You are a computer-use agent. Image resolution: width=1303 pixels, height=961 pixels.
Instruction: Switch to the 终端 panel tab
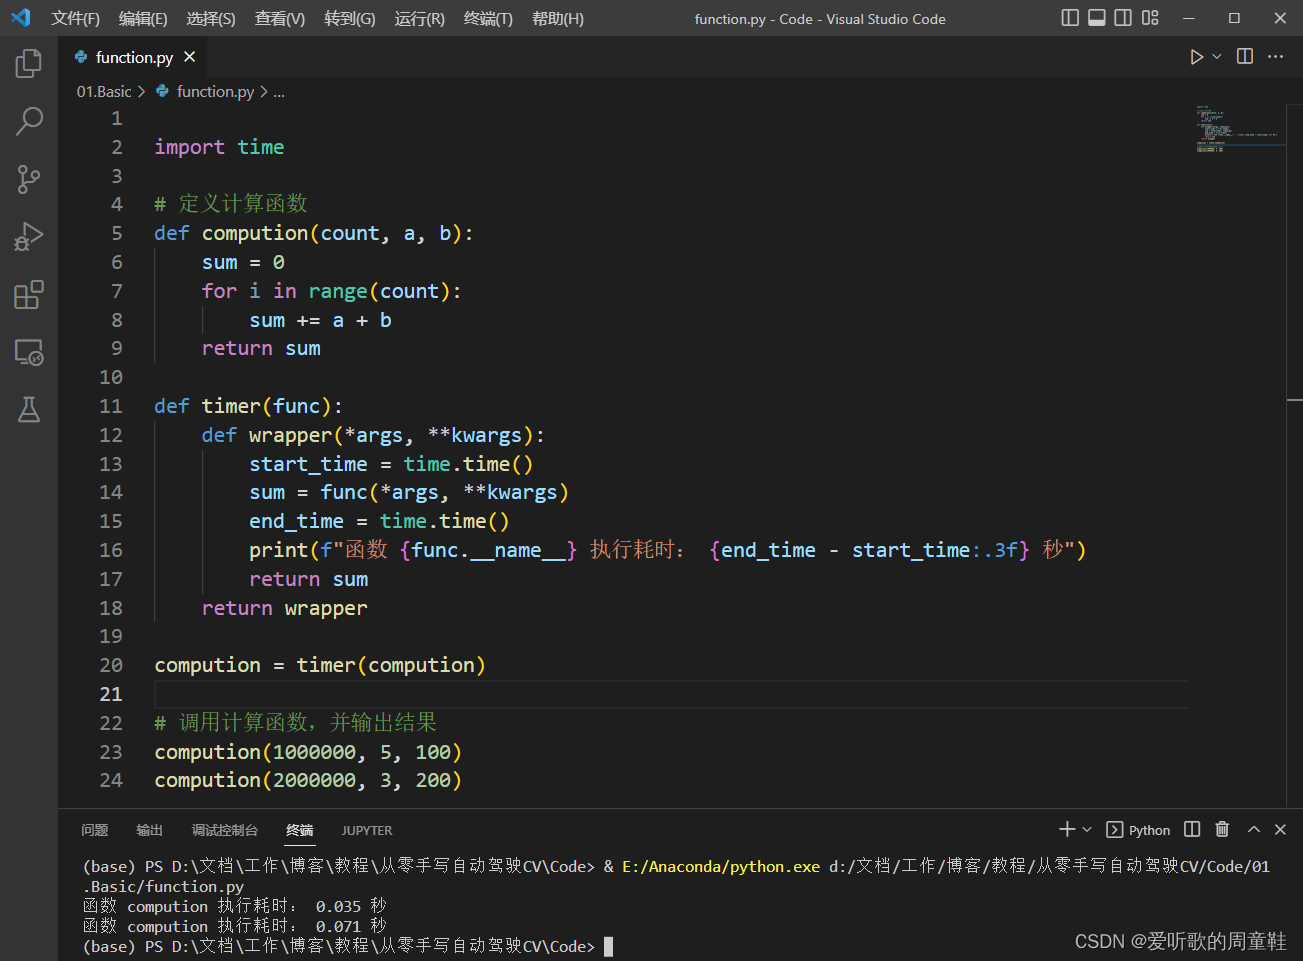300,830
